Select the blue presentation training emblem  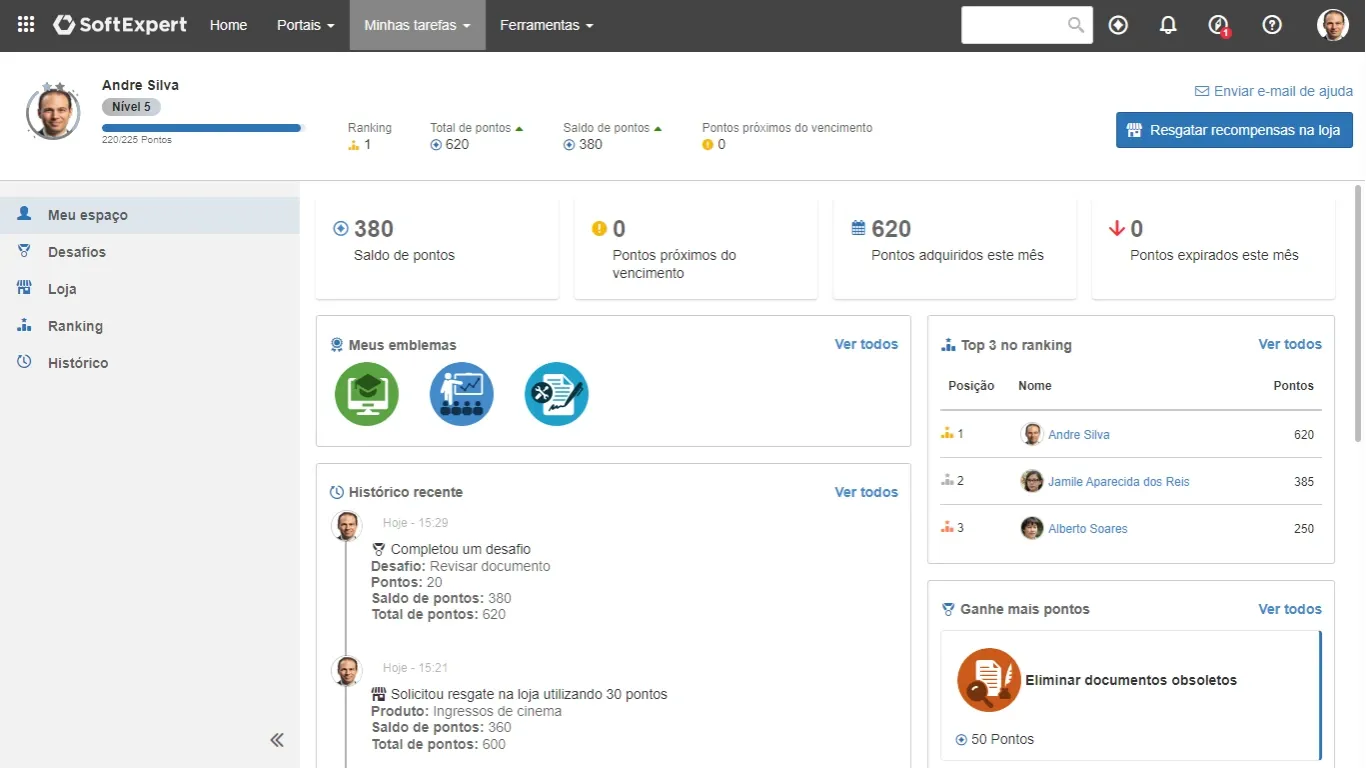461,394
